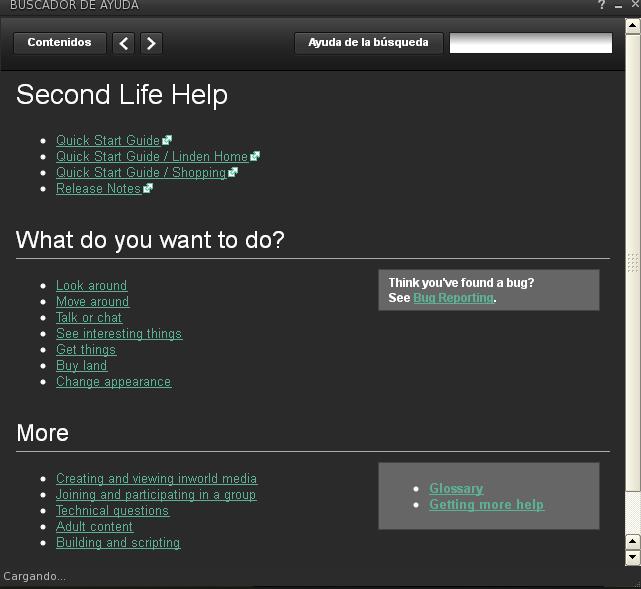This screenshot has width=641, height=589.
Task: Open the Glossary link
Action: 456,488
